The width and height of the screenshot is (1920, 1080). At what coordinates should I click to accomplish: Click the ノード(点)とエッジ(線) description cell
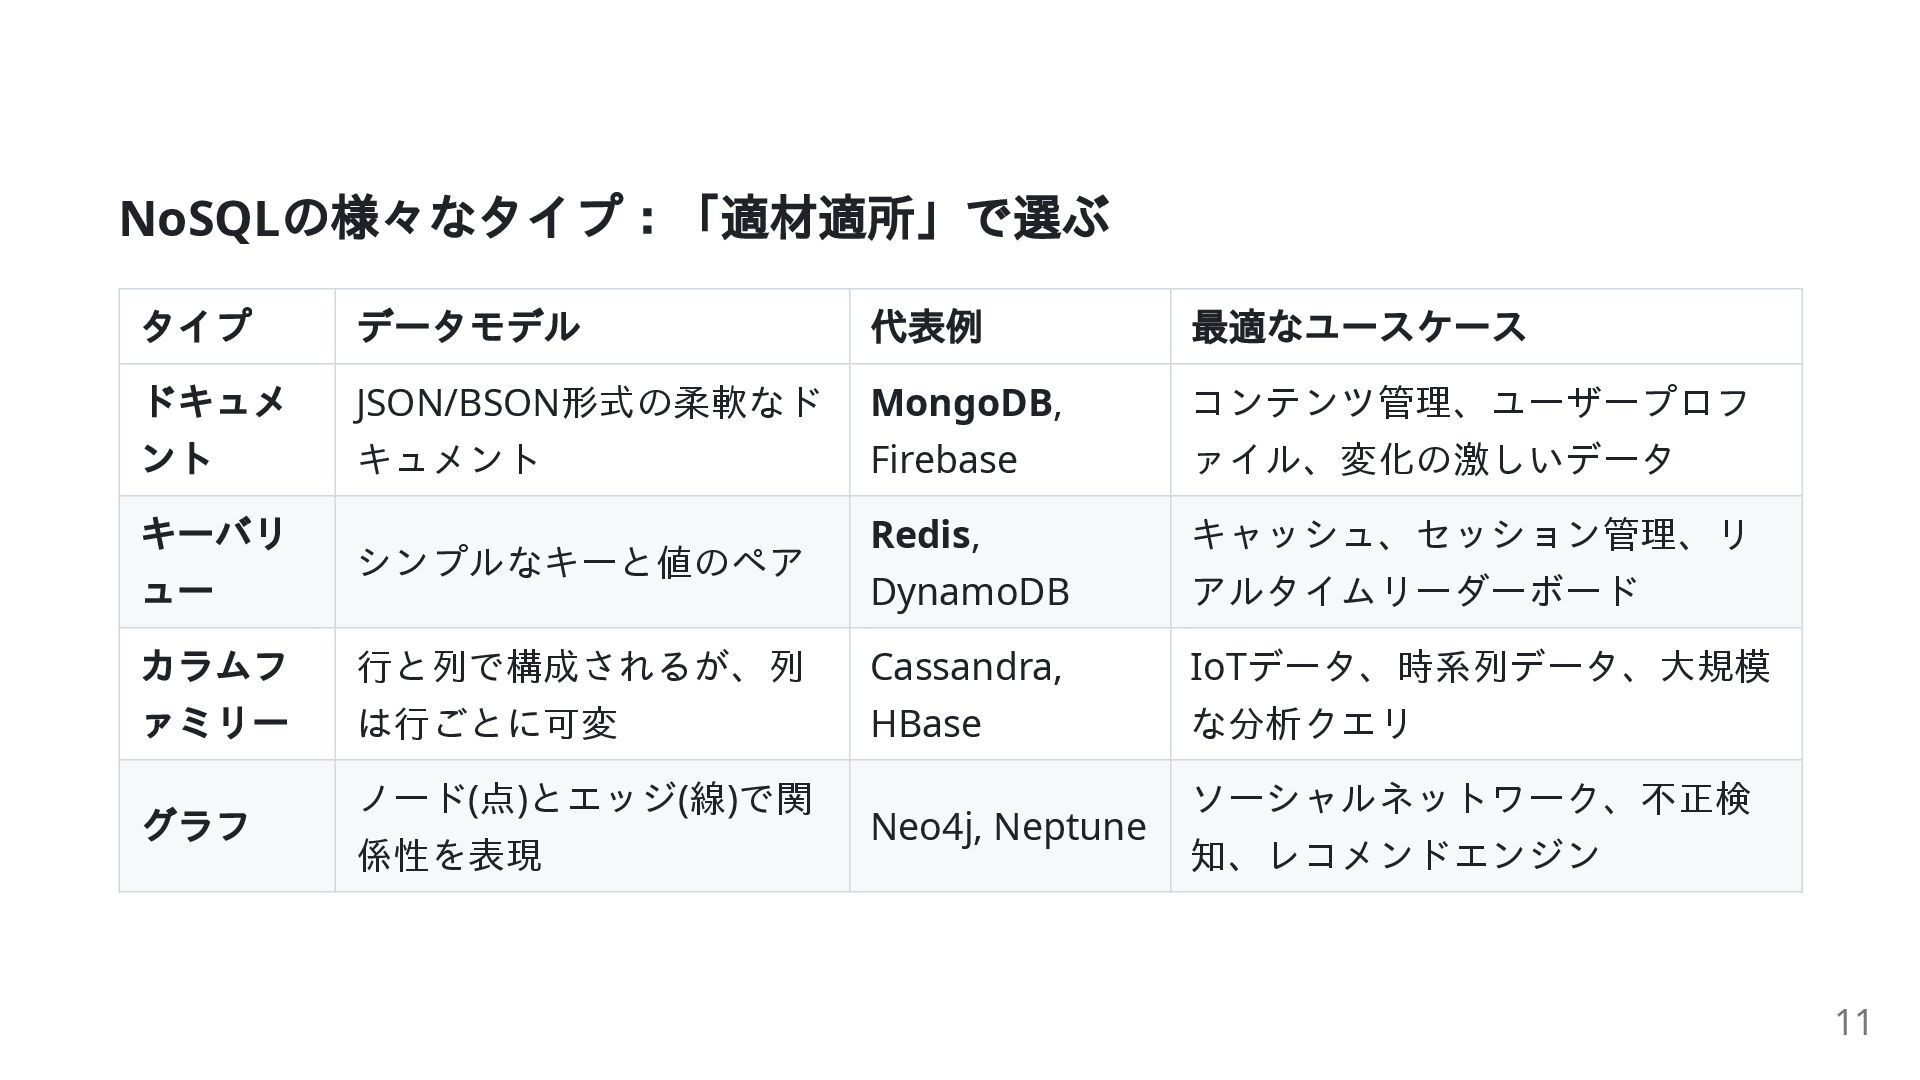592,826
